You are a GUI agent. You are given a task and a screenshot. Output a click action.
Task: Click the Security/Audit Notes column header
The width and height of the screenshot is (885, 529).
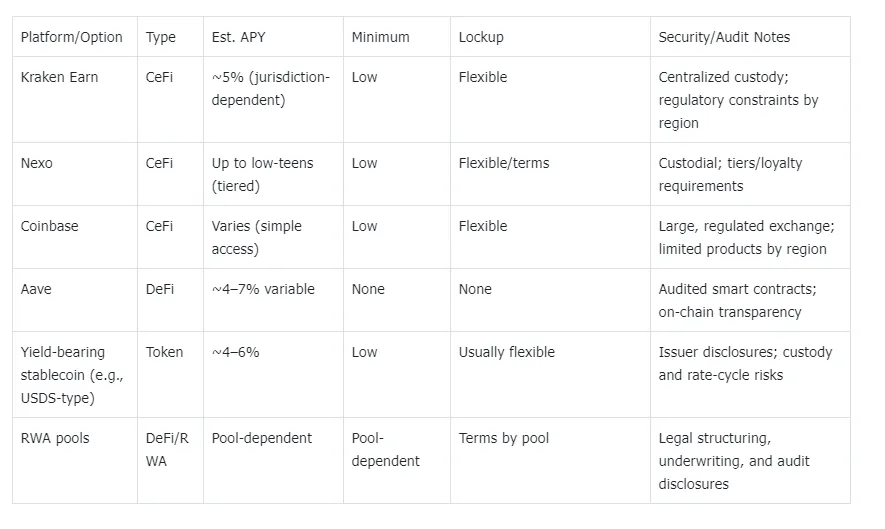724,37
